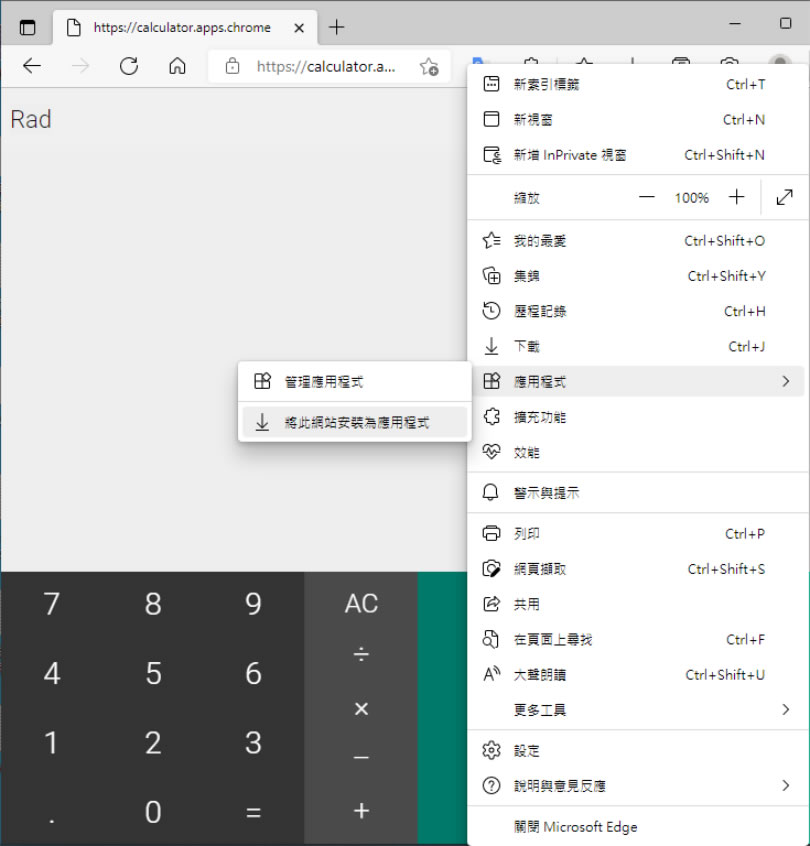Choose 網頁擷取 (web capture) menu item
810x846 pixels.
pyautogui.click(x=636, y=569)
